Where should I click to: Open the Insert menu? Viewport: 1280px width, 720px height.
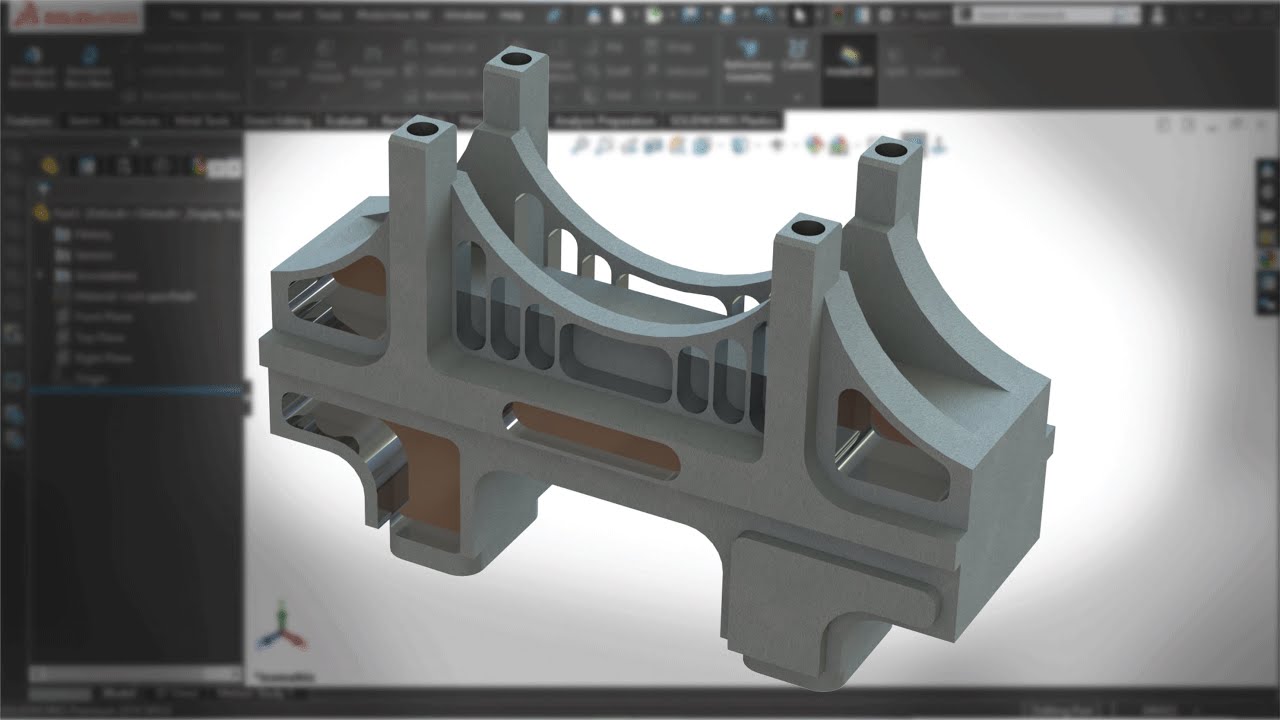tap(288, 17)
